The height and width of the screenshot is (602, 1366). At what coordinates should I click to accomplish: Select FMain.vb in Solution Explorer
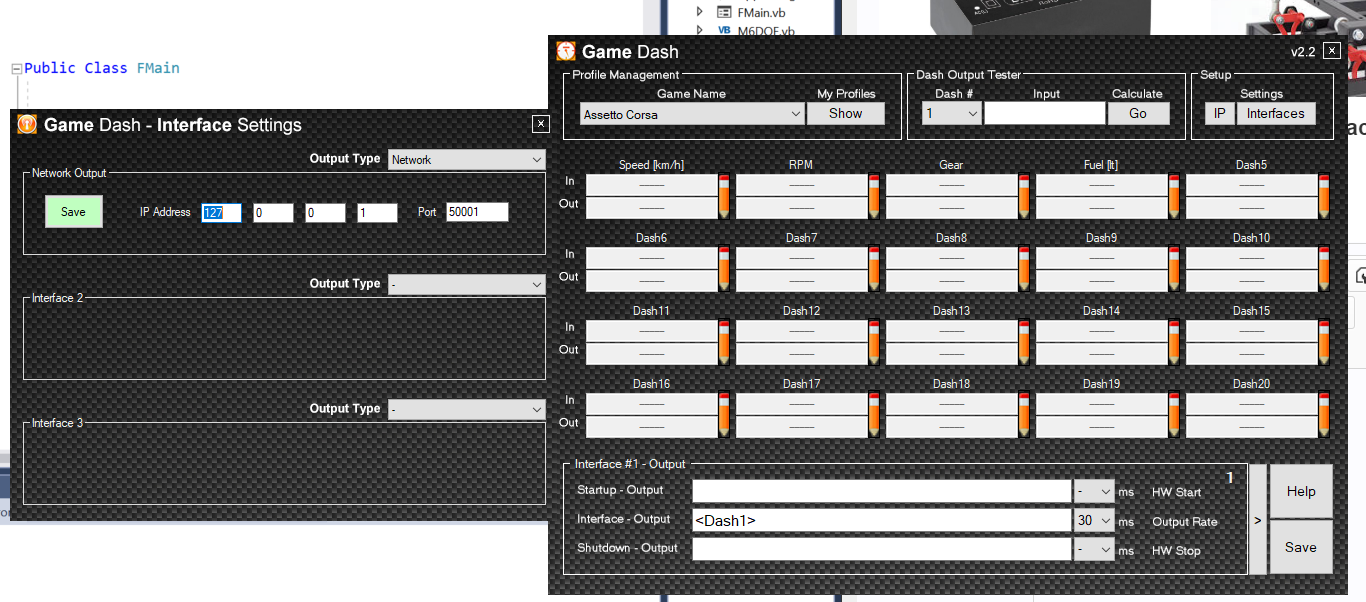coord(760,13)
